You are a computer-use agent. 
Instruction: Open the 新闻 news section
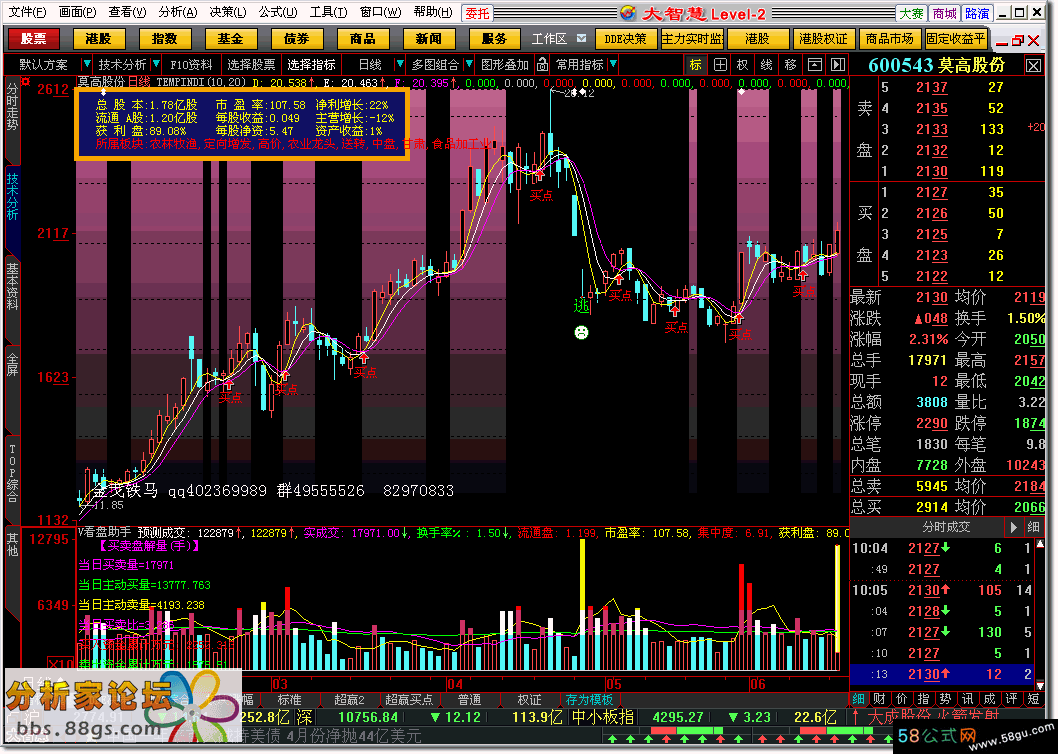tap(429, 38)
